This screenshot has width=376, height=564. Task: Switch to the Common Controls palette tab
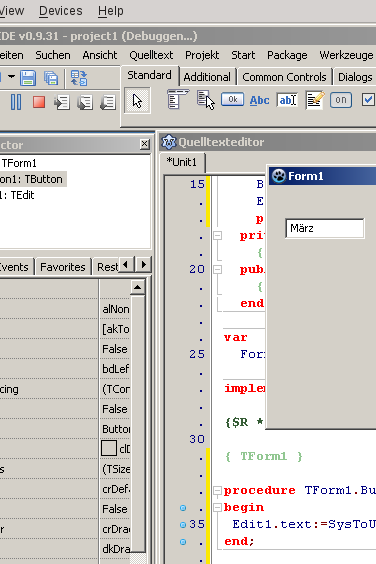pyautogui.click(x=284, y=77)
